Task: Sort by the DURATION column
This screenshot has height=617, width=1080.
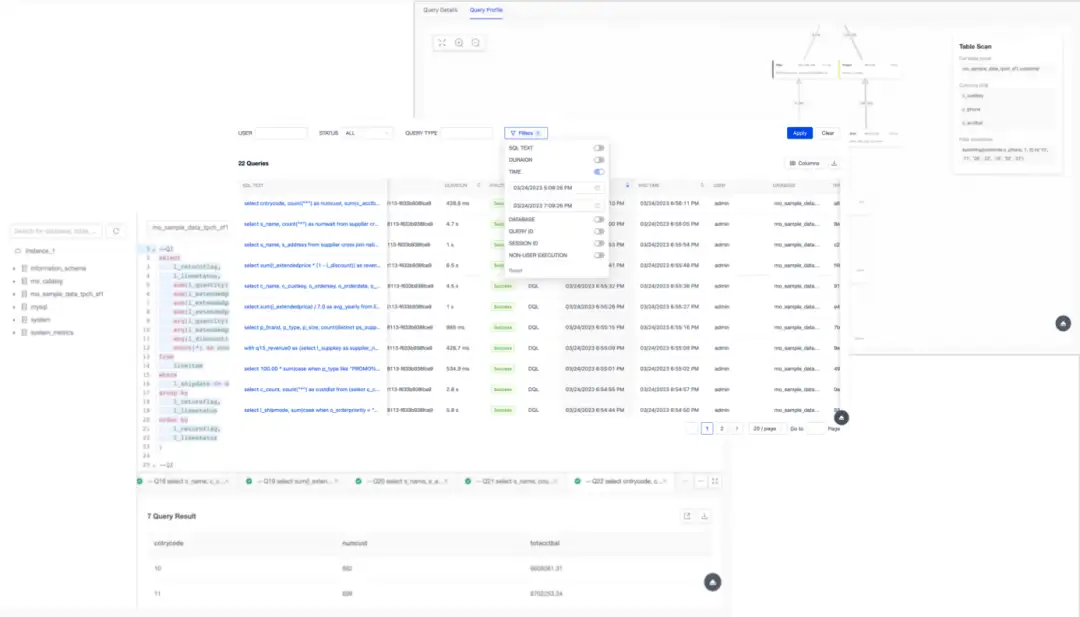Action: (x=479, y=185)
